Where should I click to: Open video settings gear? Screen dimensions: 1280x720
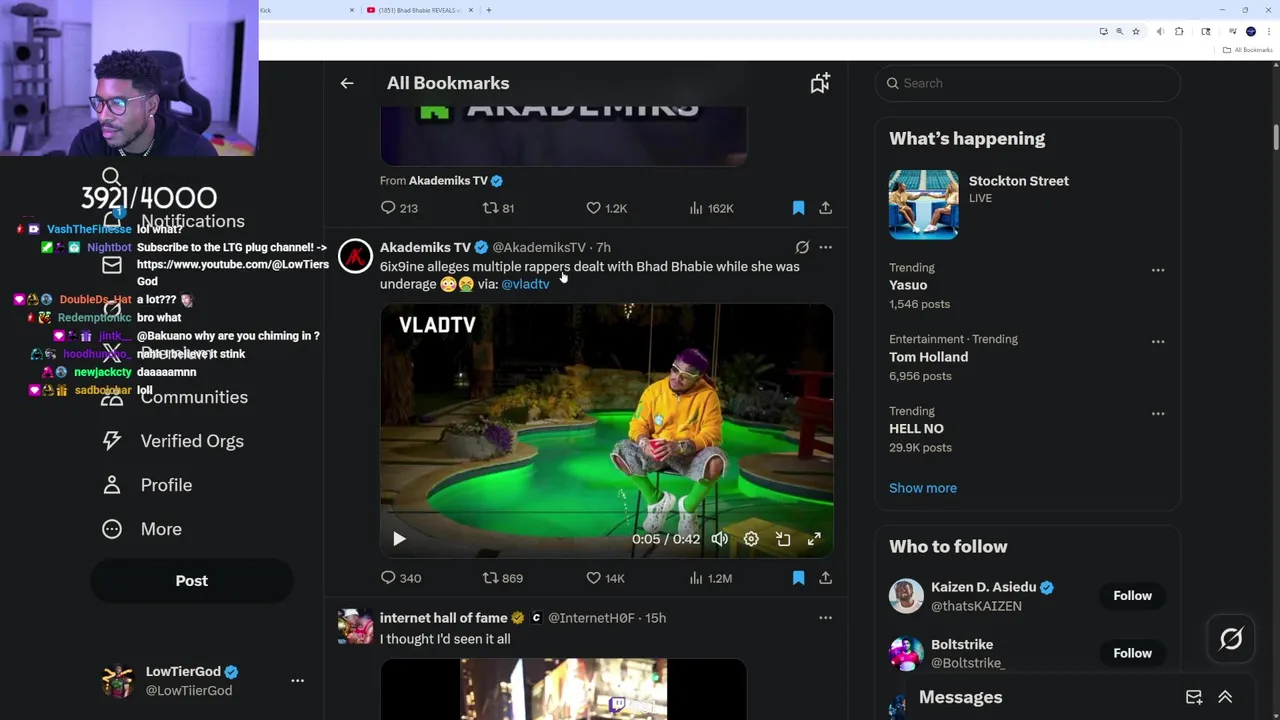tap(751, 539)
